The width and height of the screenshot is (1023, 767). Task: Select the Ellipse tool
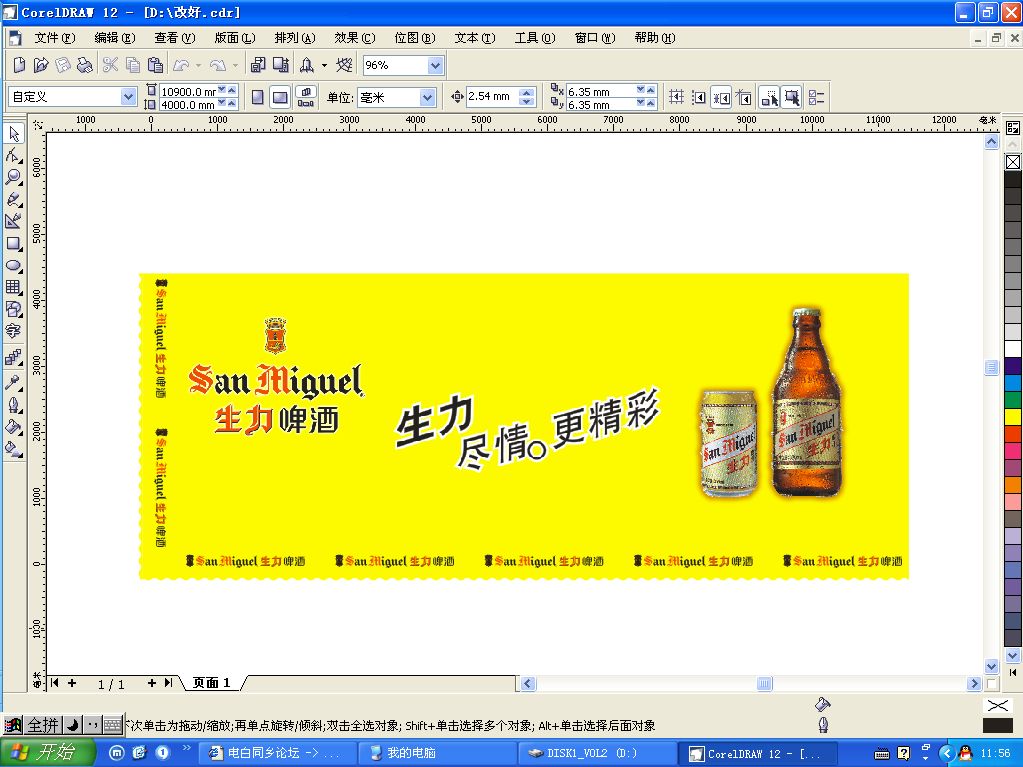coord(14,266)
